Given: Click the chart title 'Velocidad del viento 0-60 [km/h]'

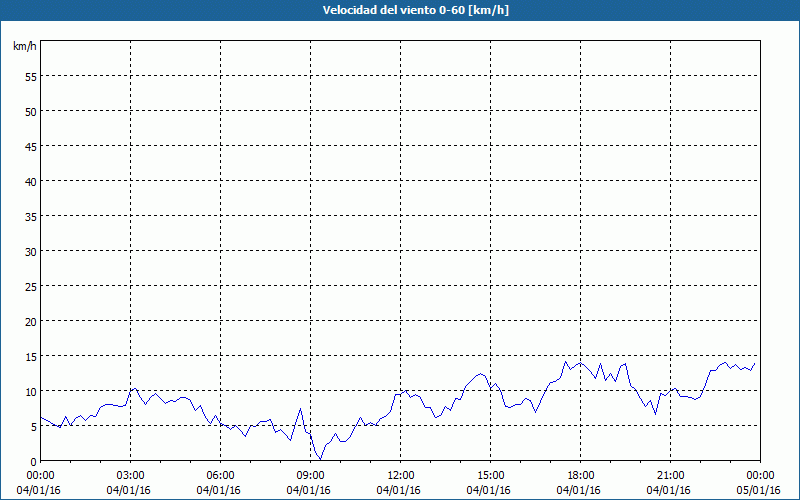Looking at the screenshot, I should coord(415,10).
